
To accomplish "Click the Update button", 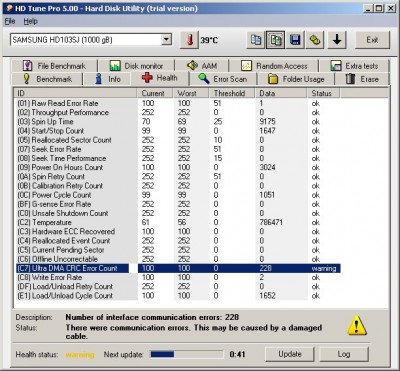I will coord(290,354).
